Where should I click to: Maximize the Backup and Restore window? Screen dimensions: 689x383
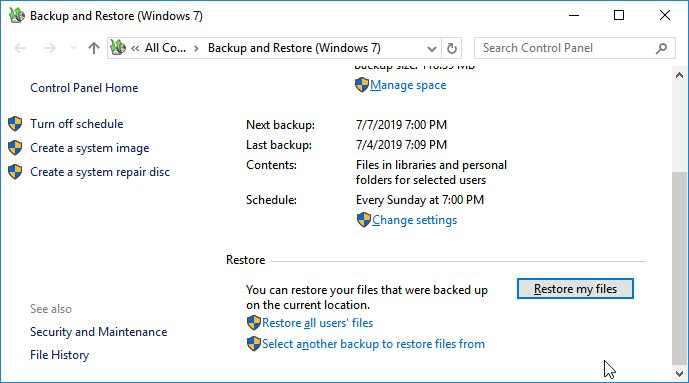point(619,15)
